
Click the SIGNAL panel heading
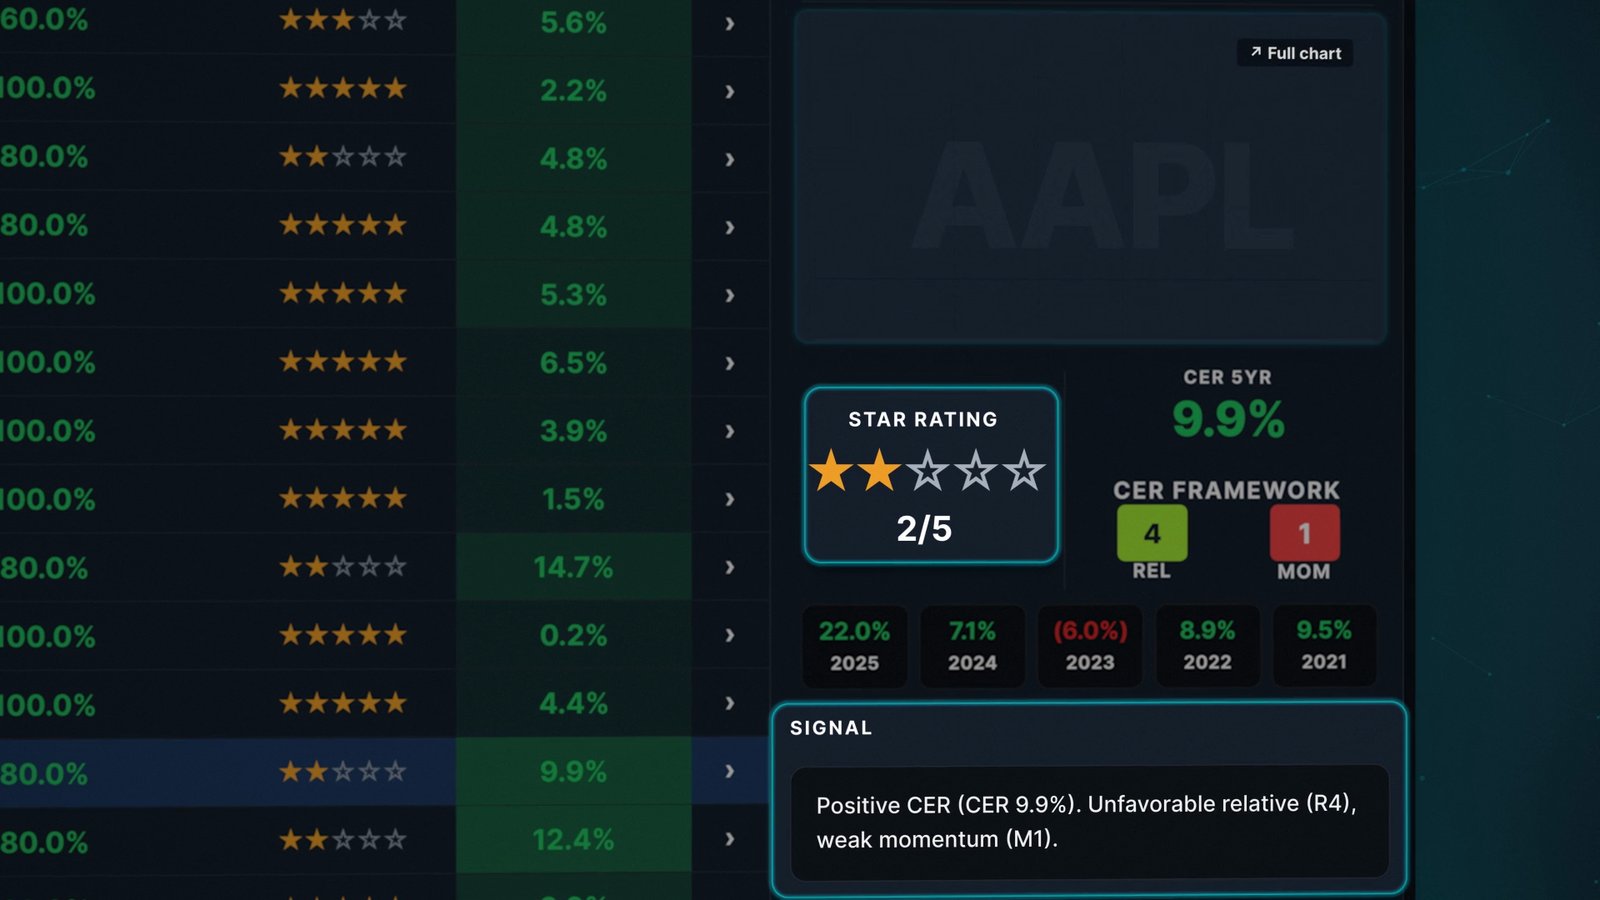(831, 728)
